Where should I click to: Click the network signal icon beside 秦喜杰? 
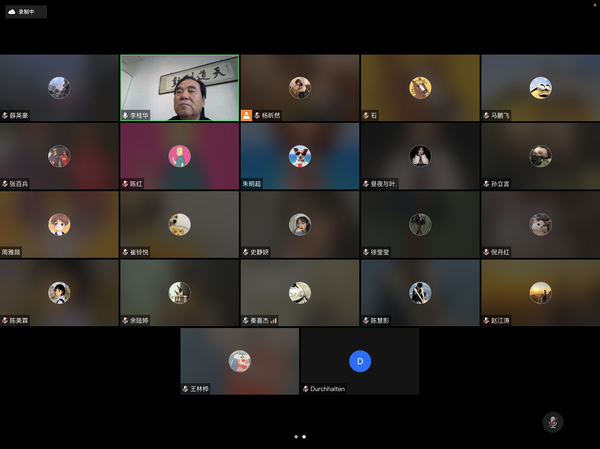click(x=274, y=321)
